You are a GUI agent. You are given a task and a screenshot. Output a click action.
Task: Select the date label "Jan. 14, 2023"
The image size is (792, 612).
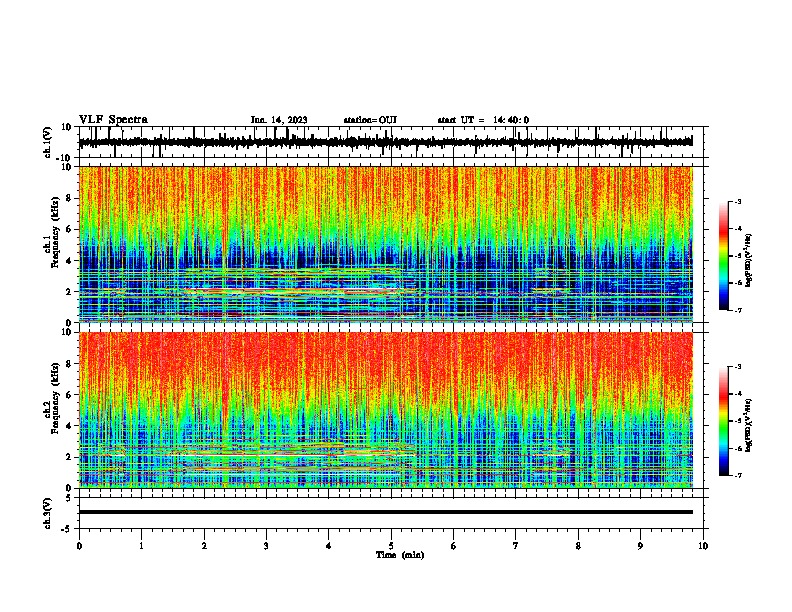pos(279,120)
